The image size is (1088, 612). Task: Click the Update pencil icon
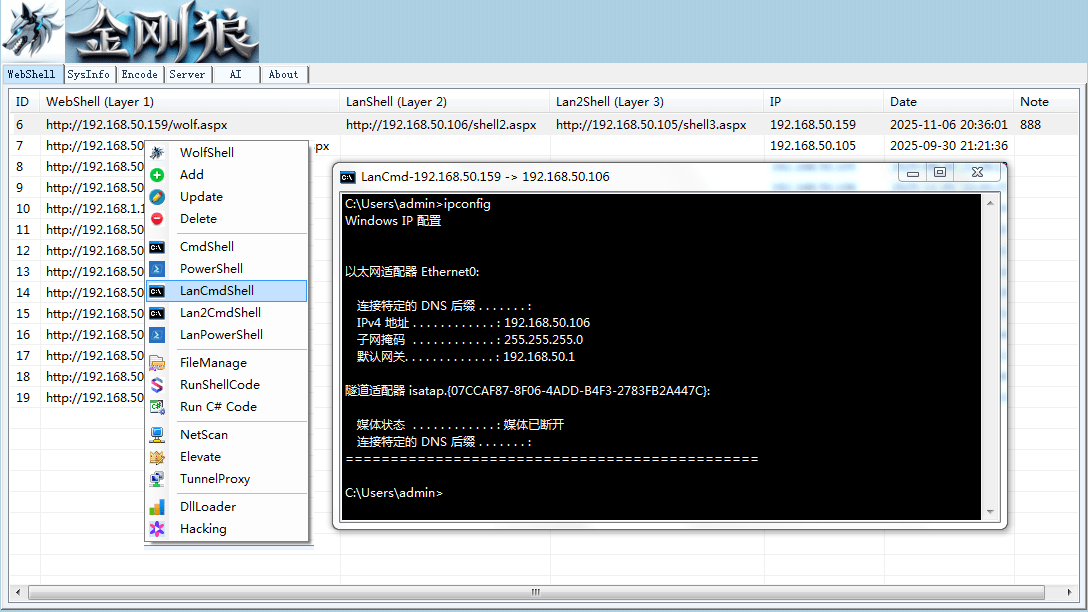point(157,197)
